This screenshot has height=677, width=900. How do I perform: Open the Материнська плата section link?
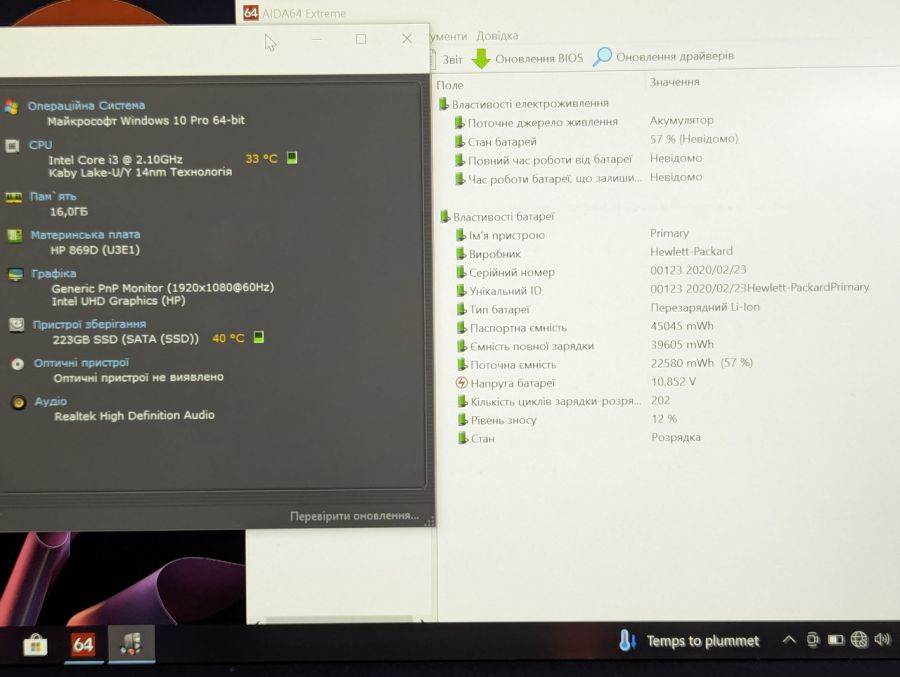(x=85, y=235)
